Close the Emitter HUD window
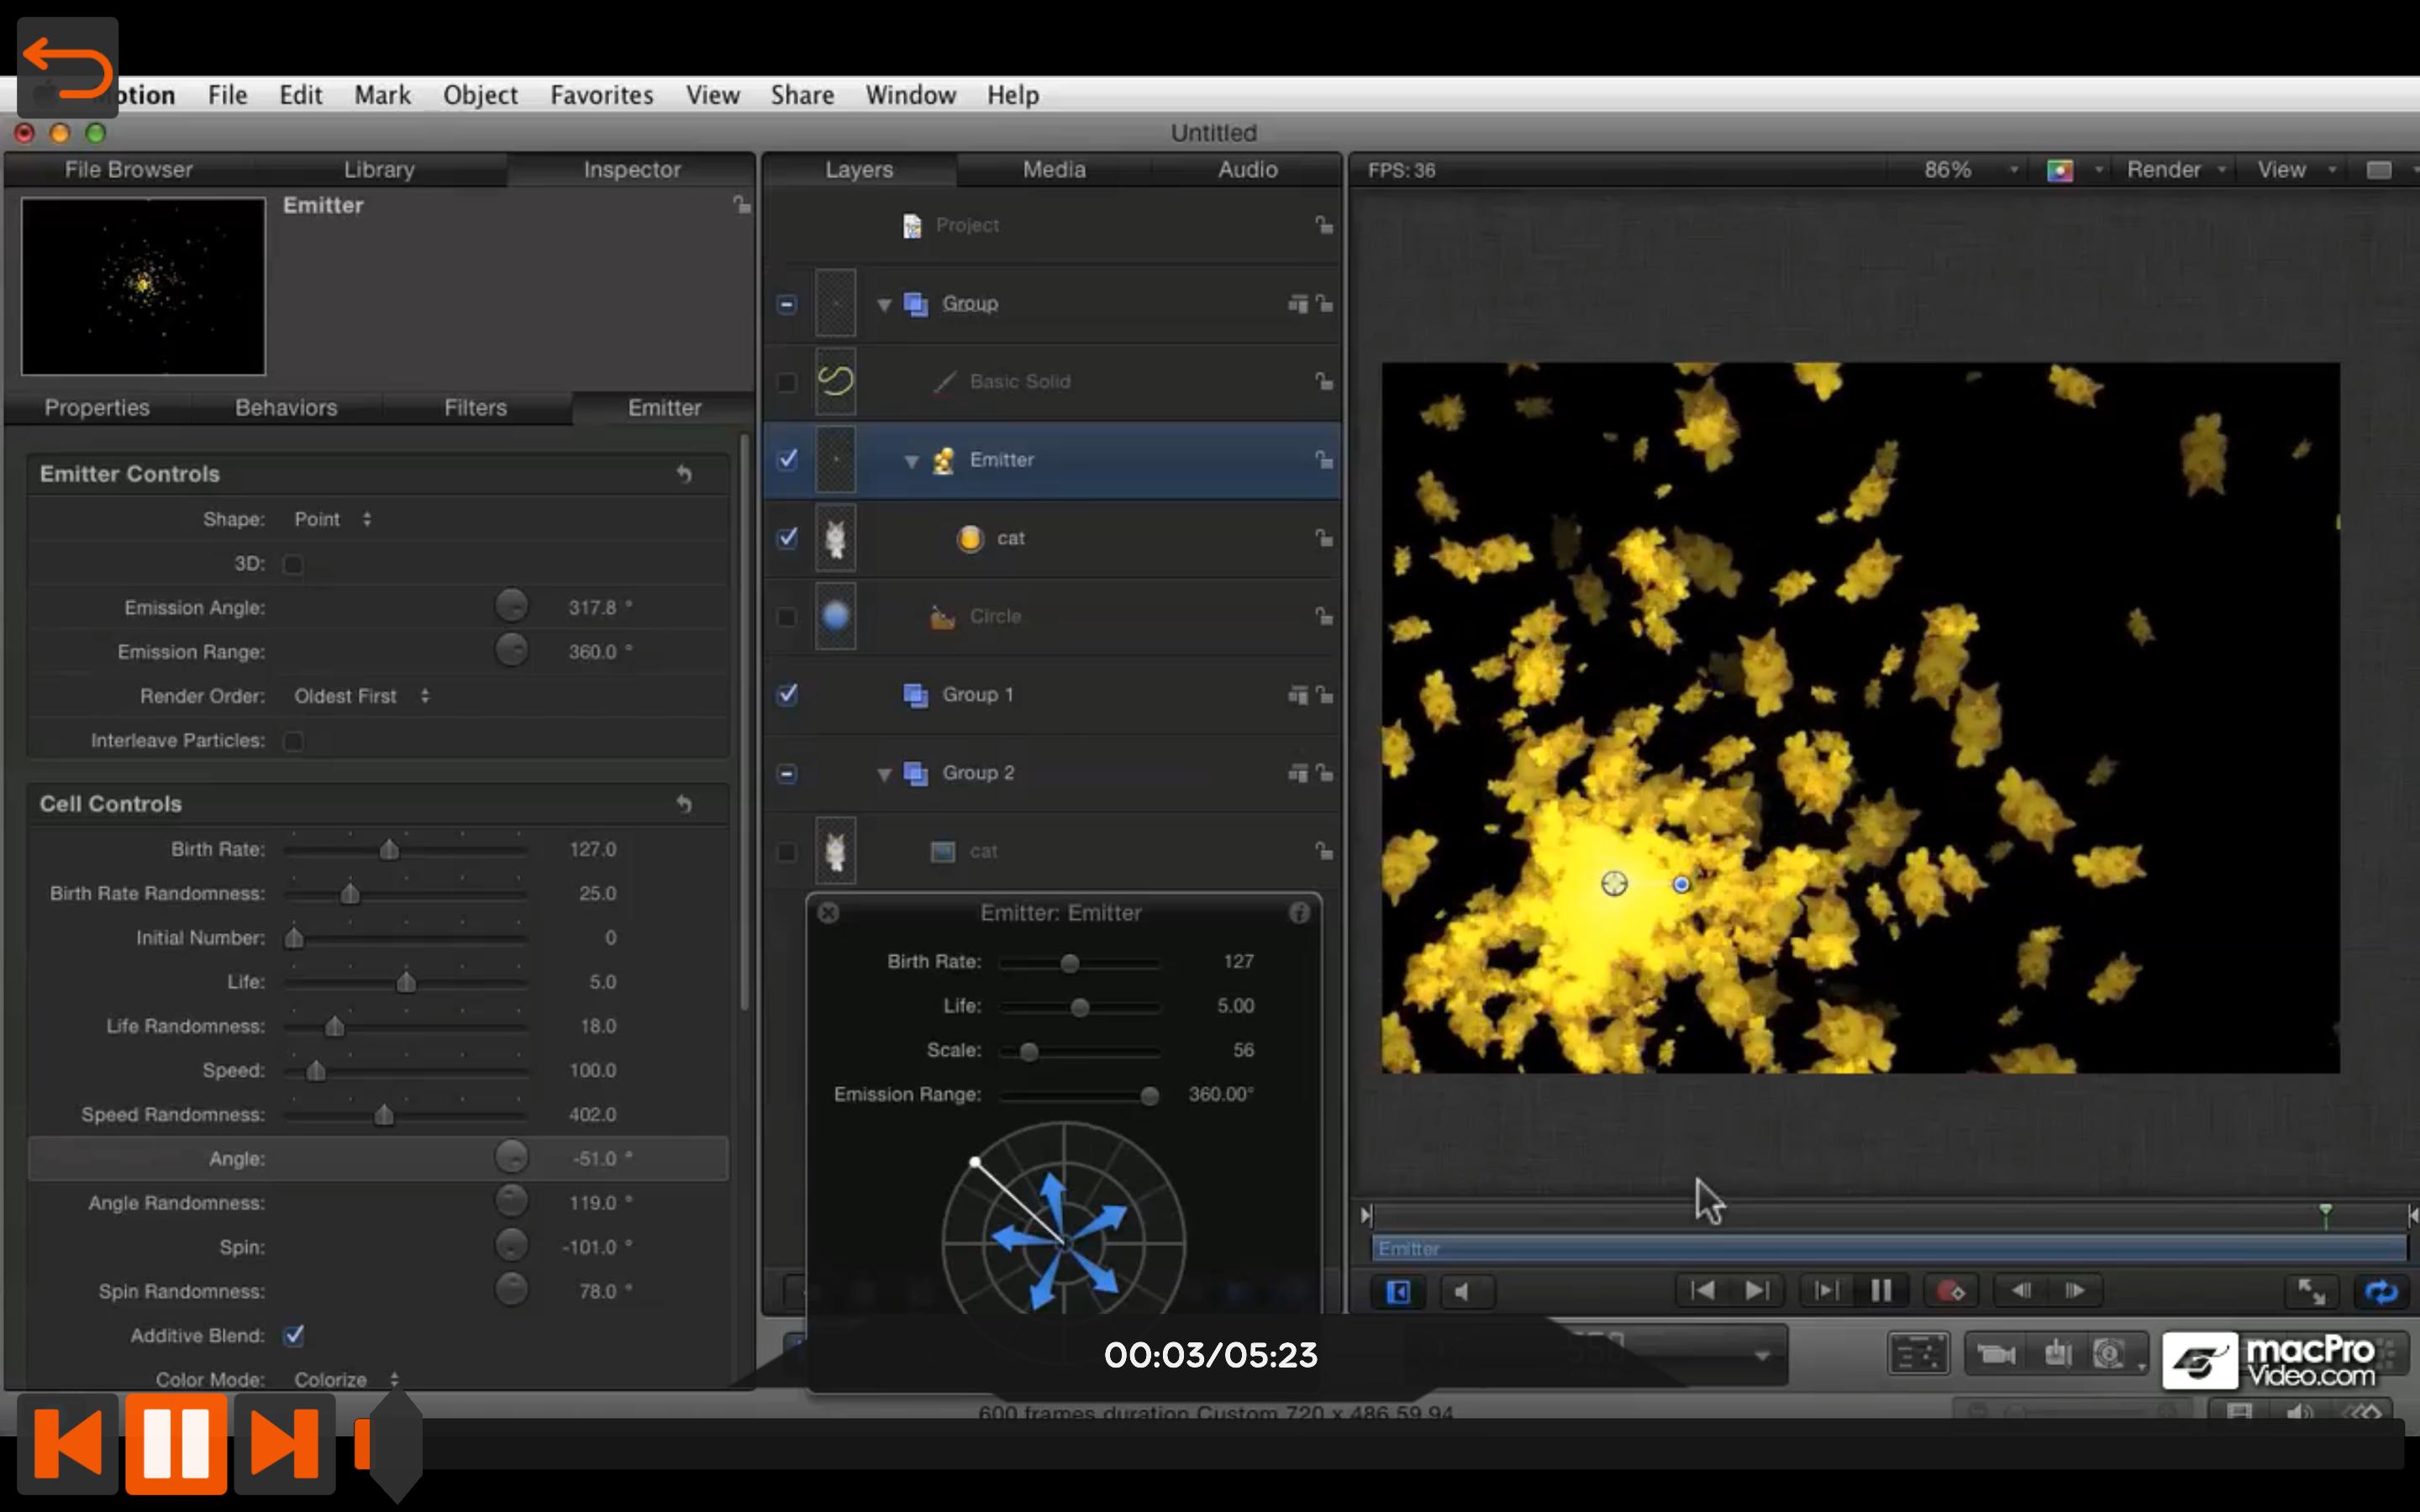The height and width of the screenshot is (1512, 2420). [x=828, y=913]
